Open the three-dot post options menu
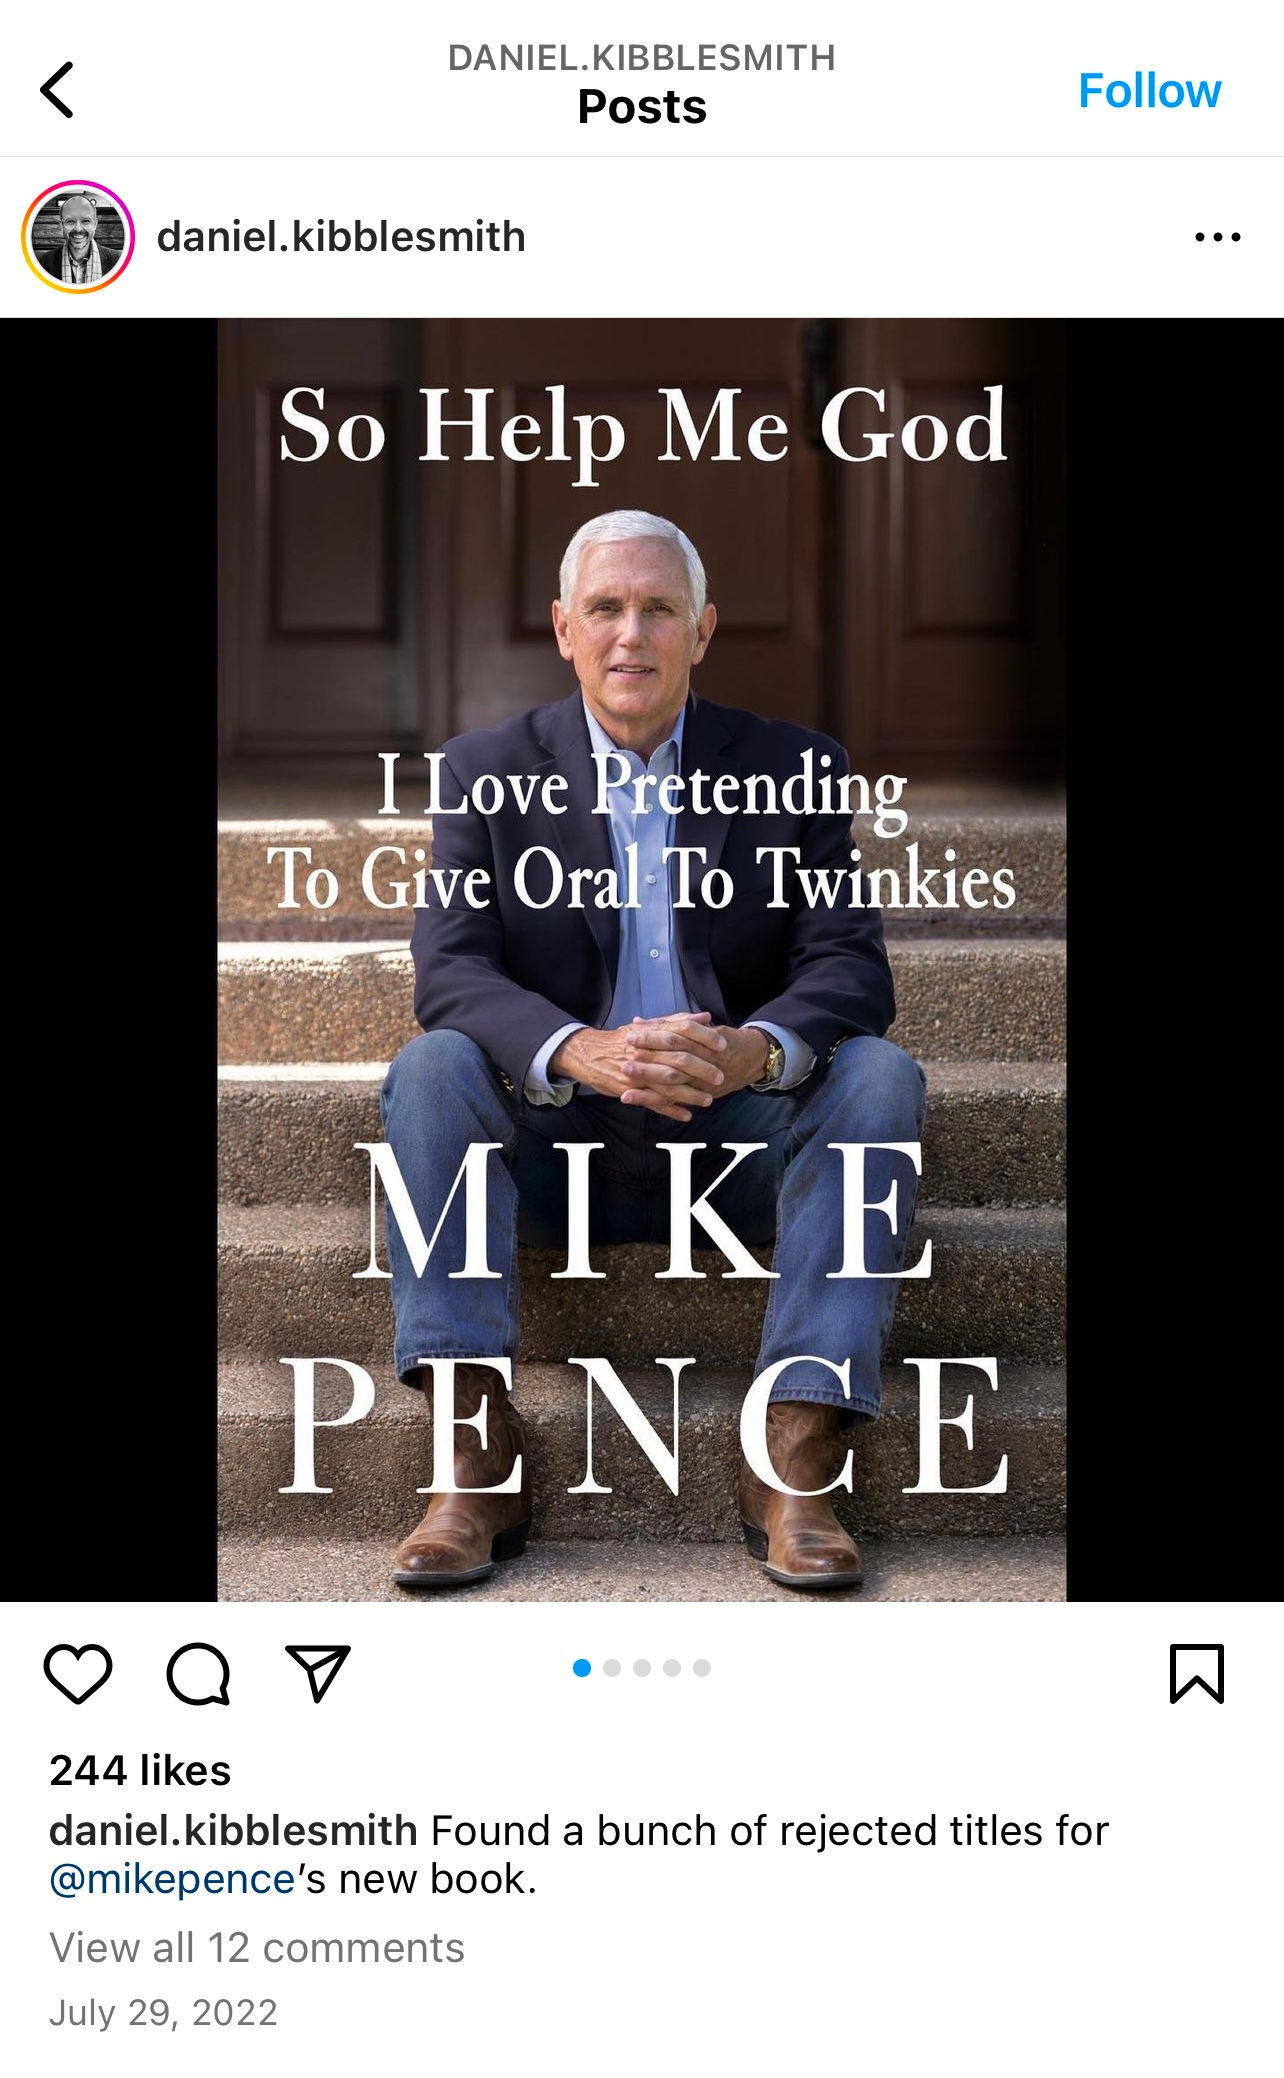Viewport: 1284px width, 2078px height. 1217,237
